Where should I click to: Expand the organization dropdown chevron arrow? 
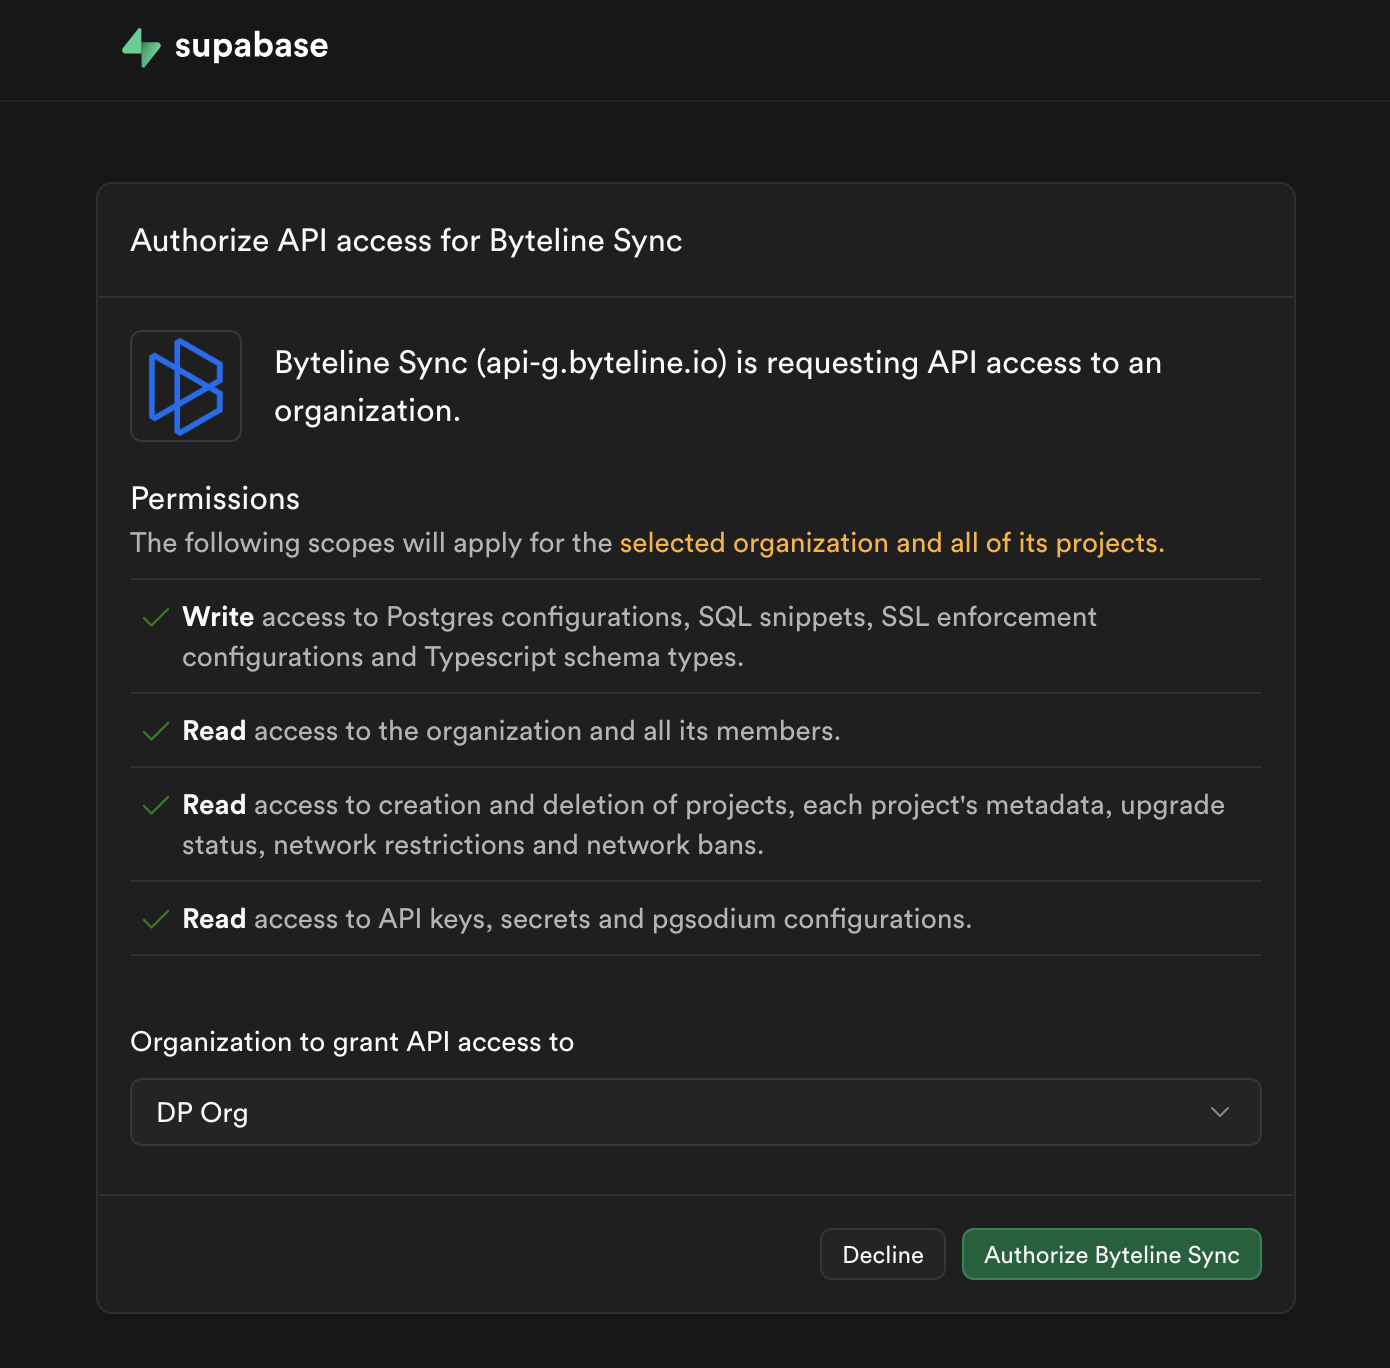point(1219,1112)
